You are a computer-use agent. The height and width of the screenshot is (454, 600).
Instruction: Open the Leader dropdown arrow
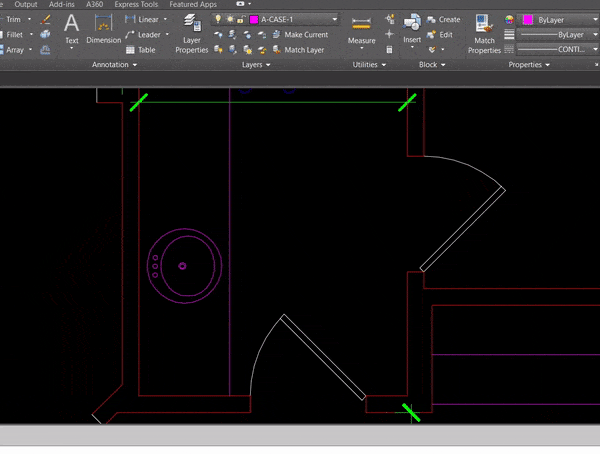click(x=167, y=34)
